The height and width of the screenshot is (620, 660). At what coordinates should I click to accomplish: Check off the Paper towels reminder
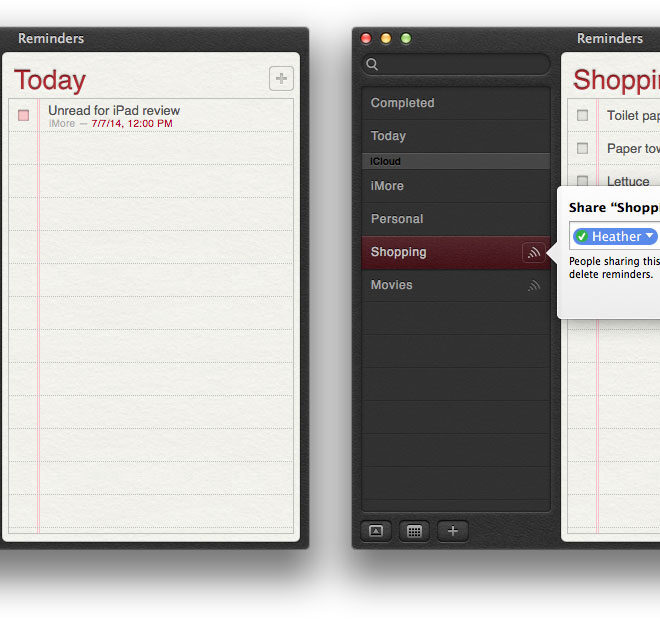point(583,148)
